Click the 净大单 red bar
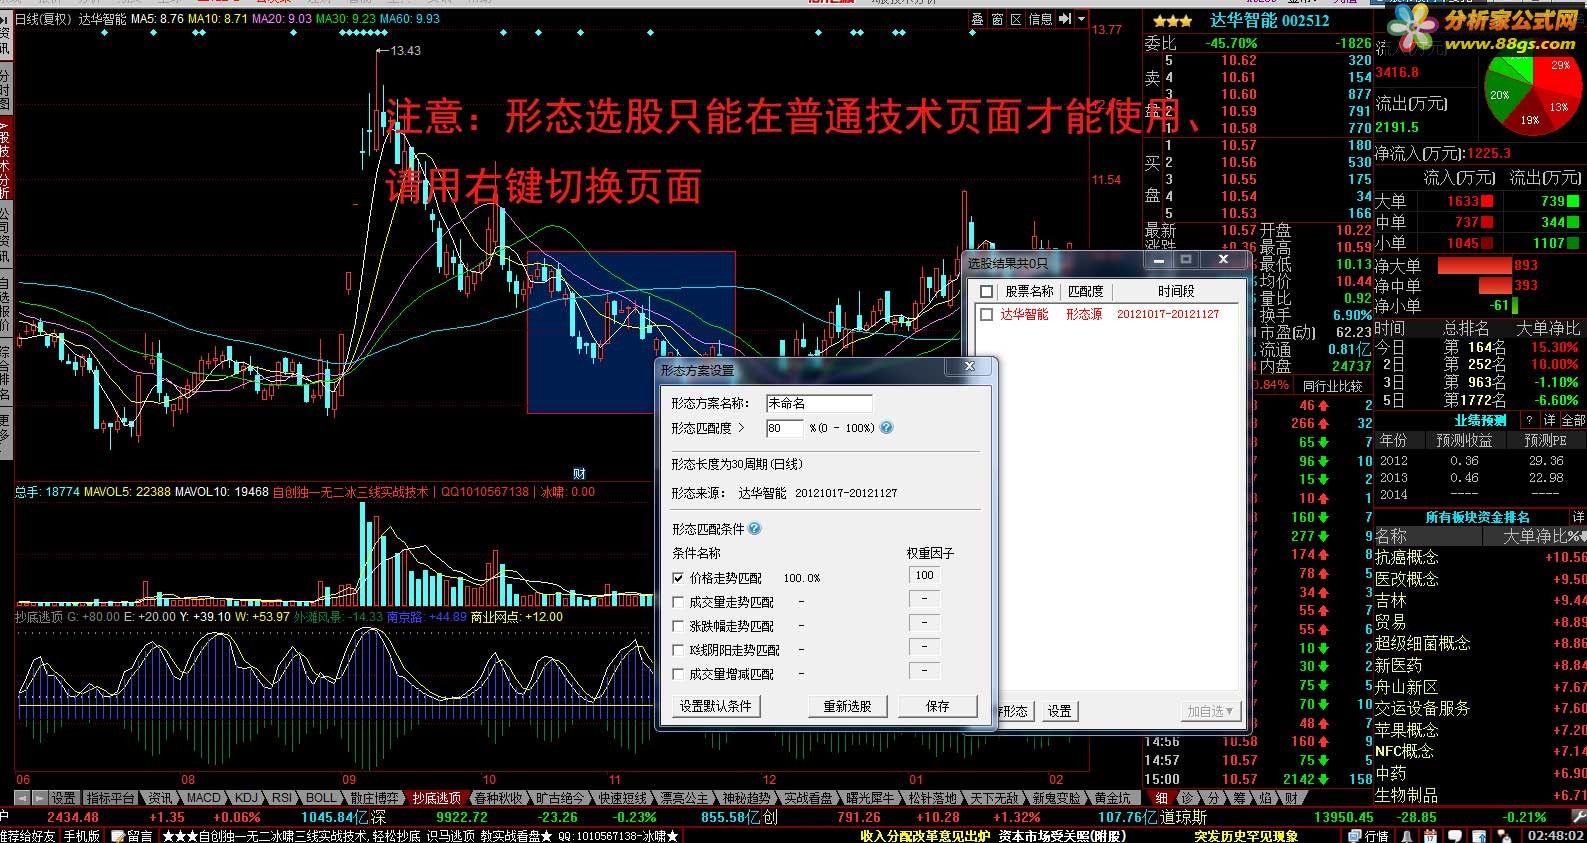1587x843 pixels. [x=1474, y=265]
